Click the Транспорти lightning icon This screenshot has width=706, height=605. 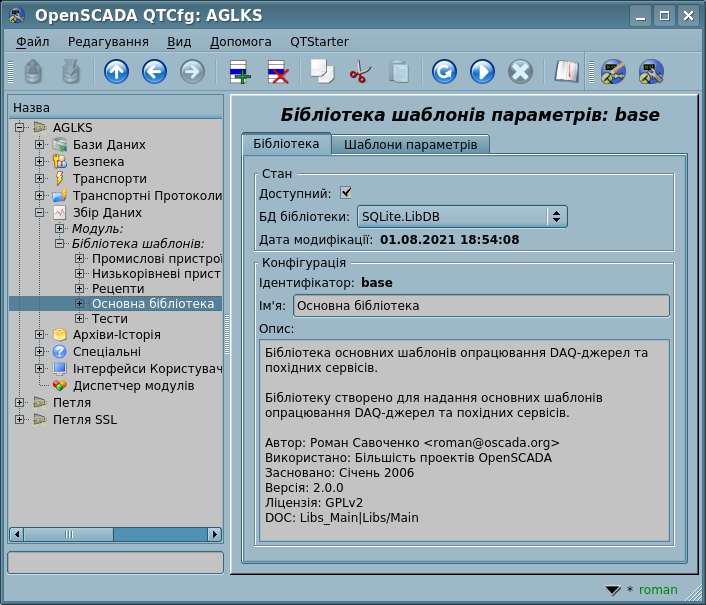pyautogui.click(x=59, y=179)
